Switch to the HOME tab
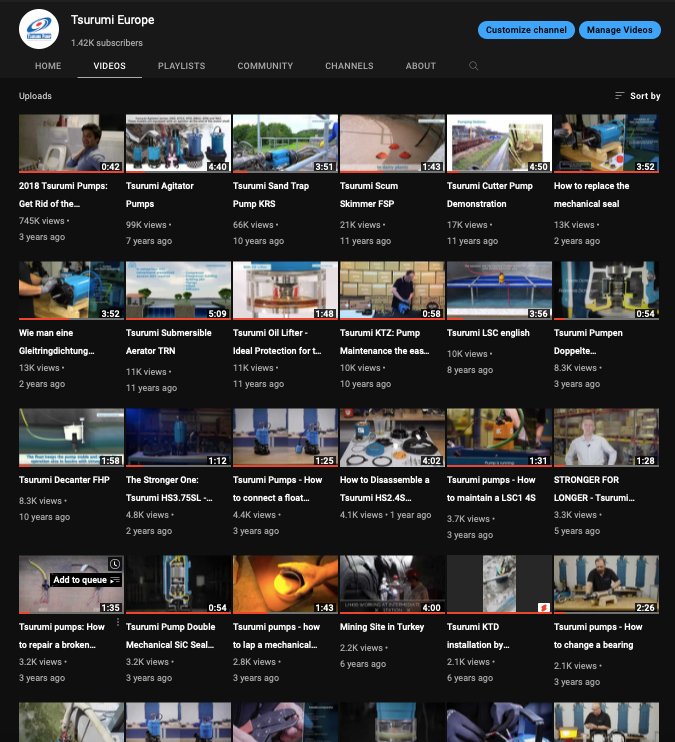This screenshot has width=675, height=742. tap(48, 66)
